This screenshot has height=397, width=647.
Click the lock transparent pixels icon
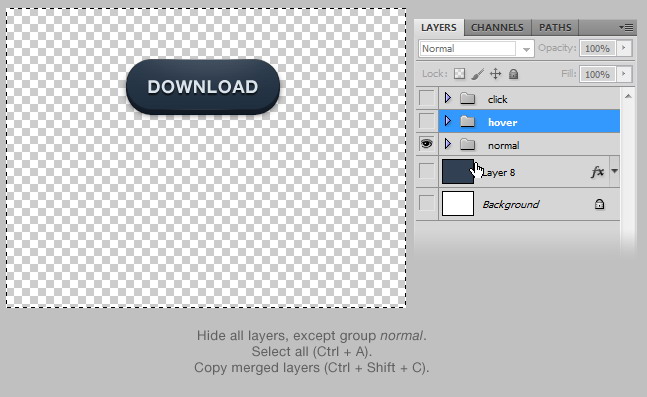459,74
